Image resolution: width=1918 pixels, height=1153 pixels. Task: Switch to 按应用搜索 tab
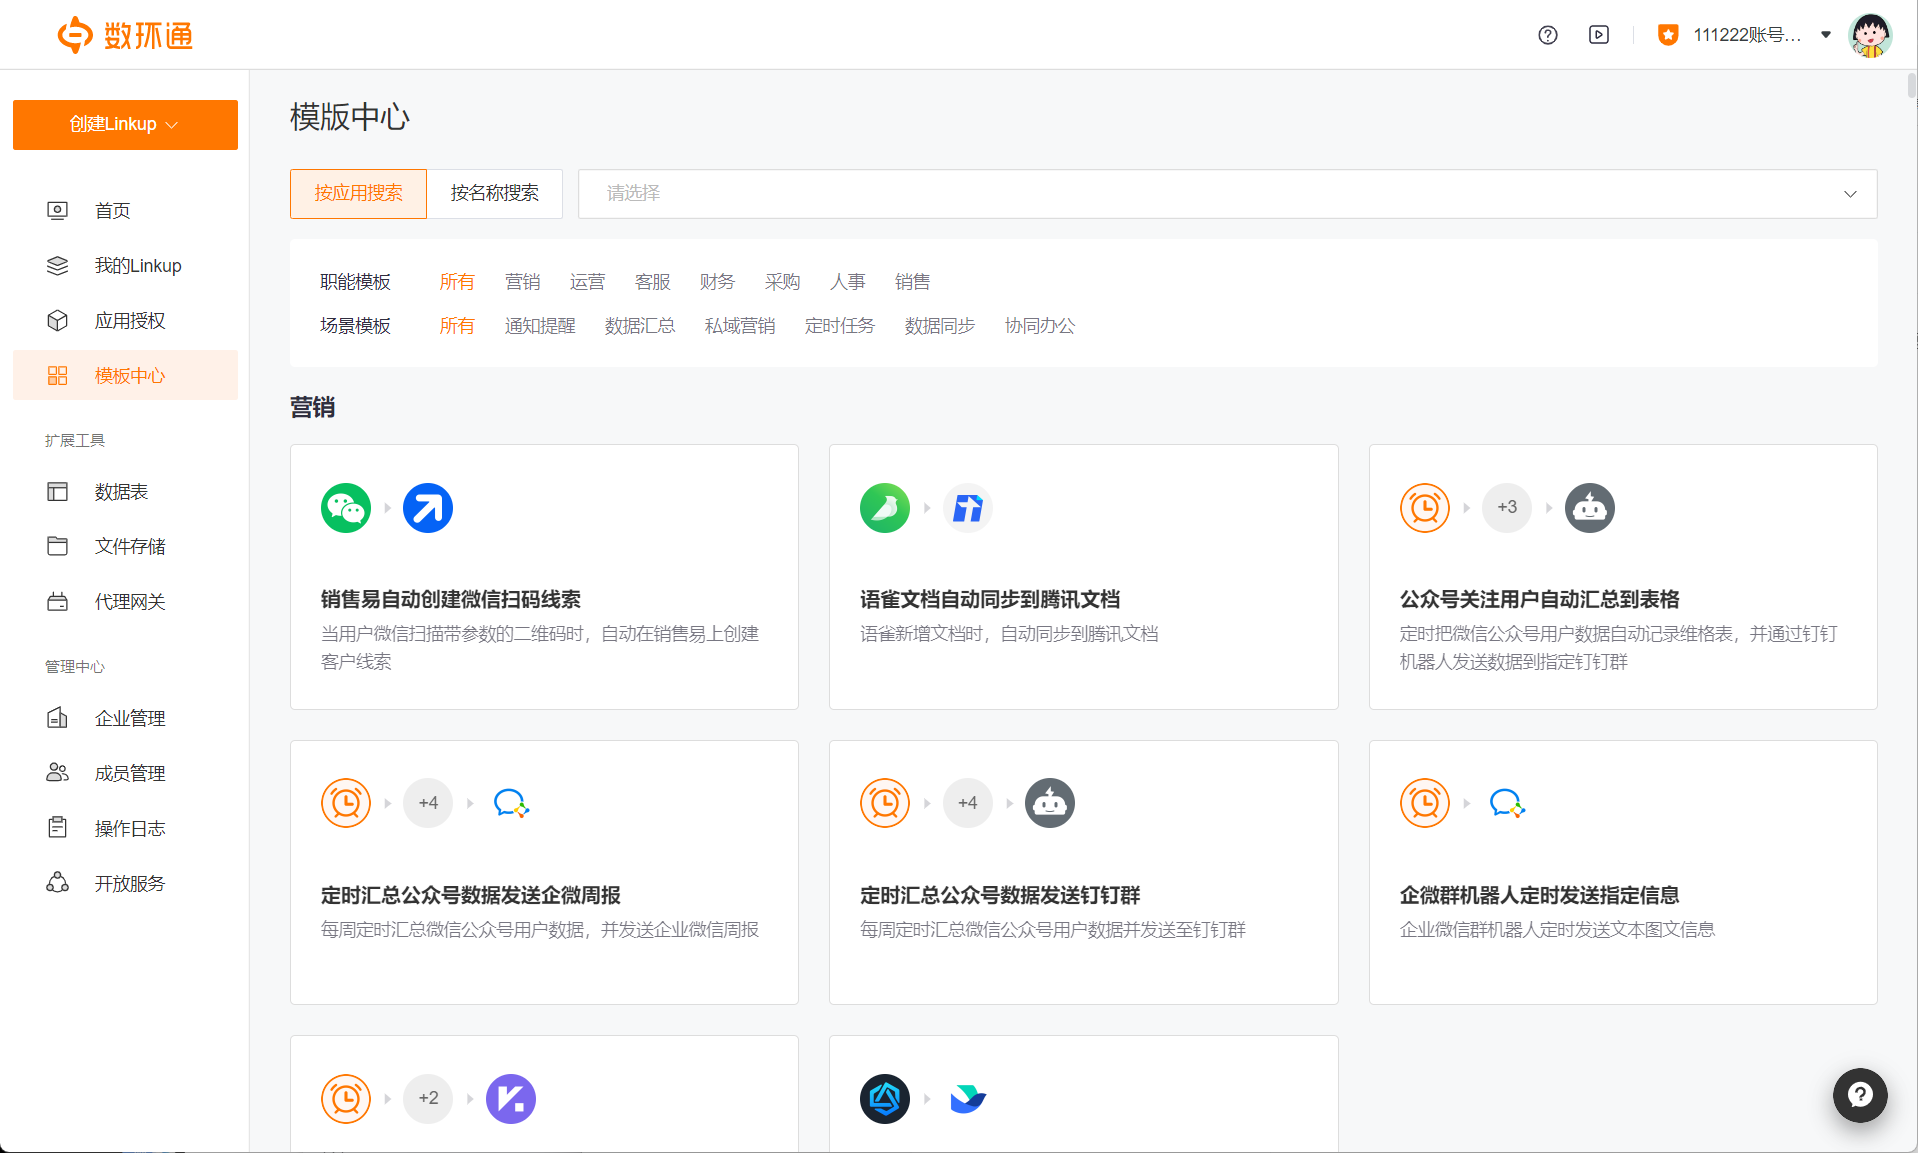click(358, 193)
